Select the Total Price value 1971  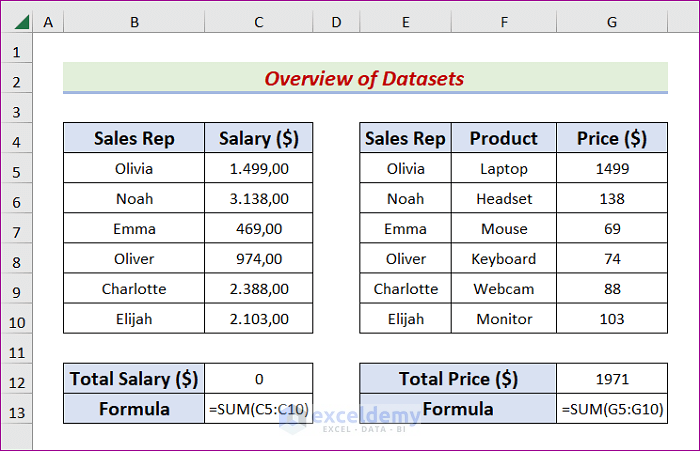612,379
